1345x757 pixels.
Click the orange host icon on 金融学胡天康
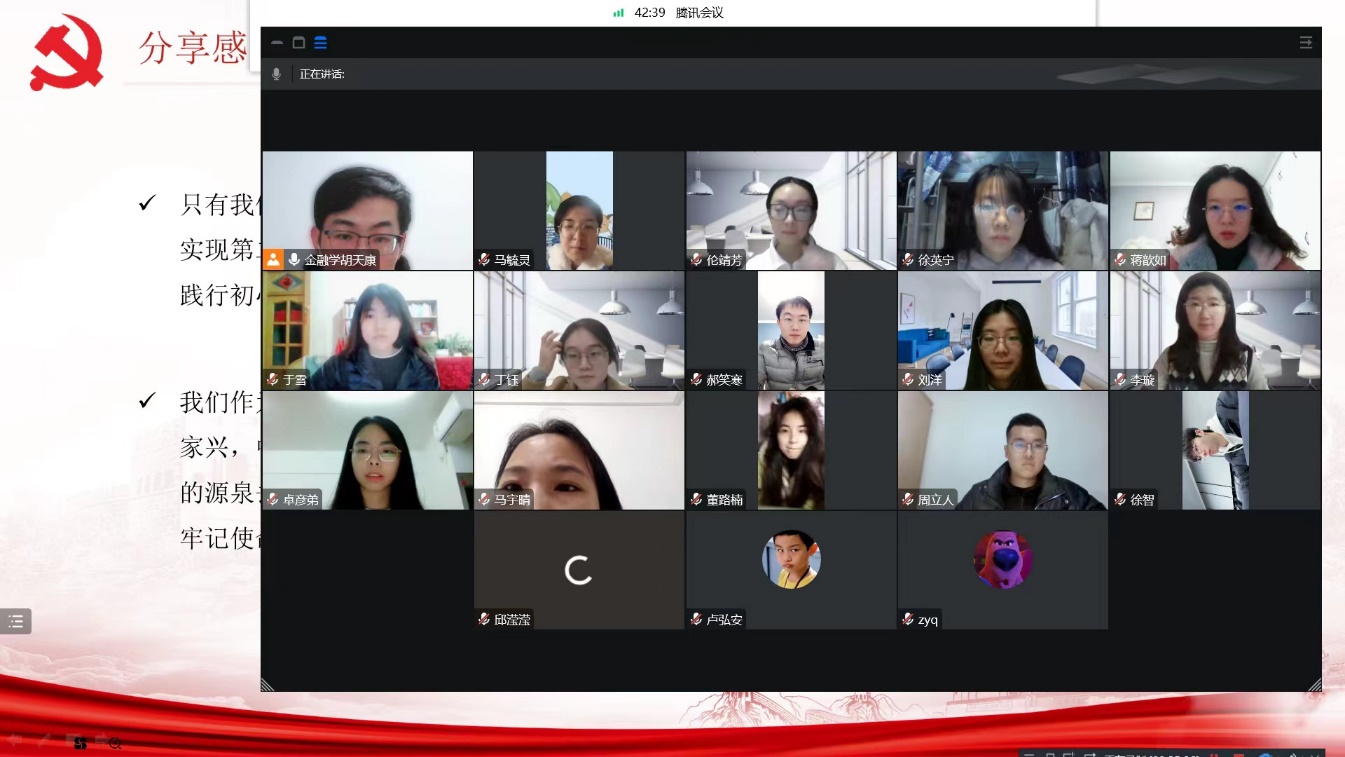pyautogui.click(x=273, y=260)
